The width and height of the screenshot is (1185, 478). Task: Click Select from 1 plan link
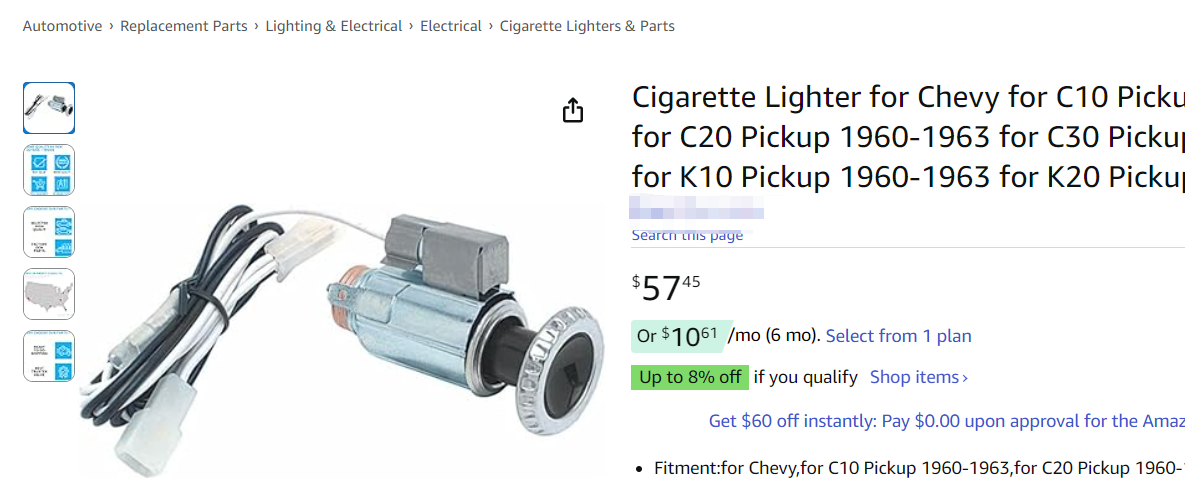click(898, 336)
